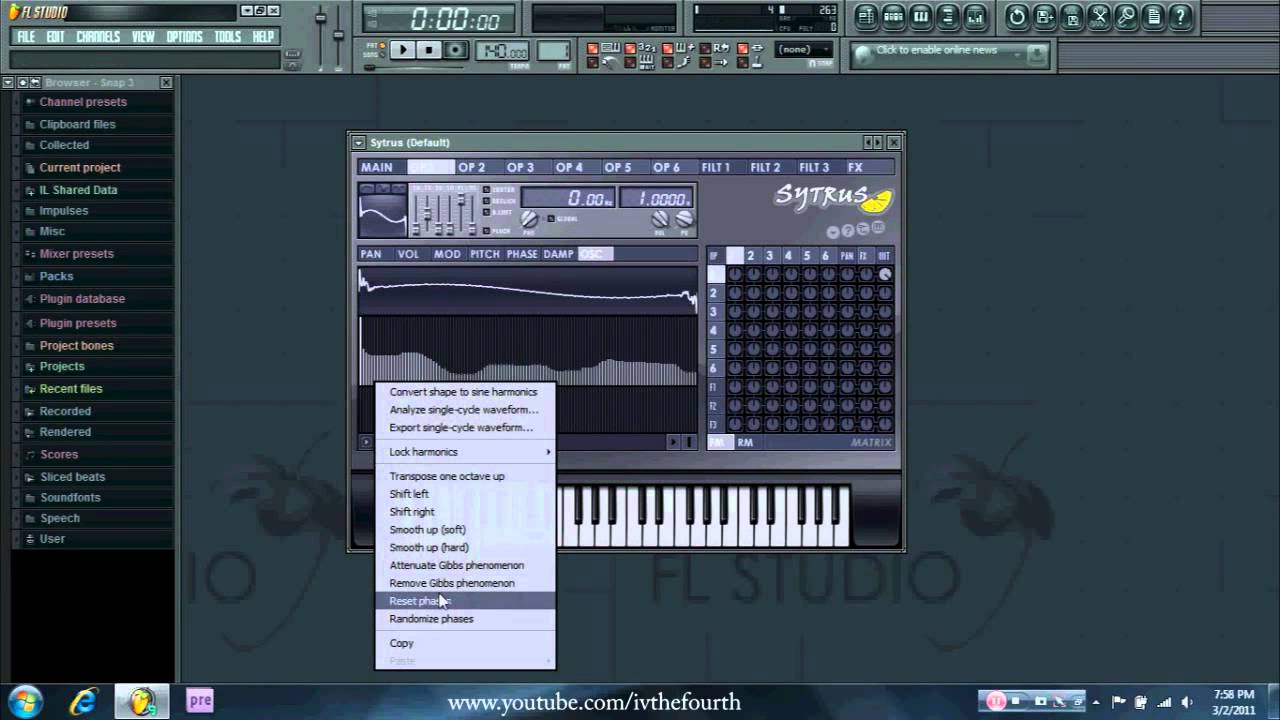Click the Help question mark icon
The image size is (1280, 720).
(x=1180, y=16)
